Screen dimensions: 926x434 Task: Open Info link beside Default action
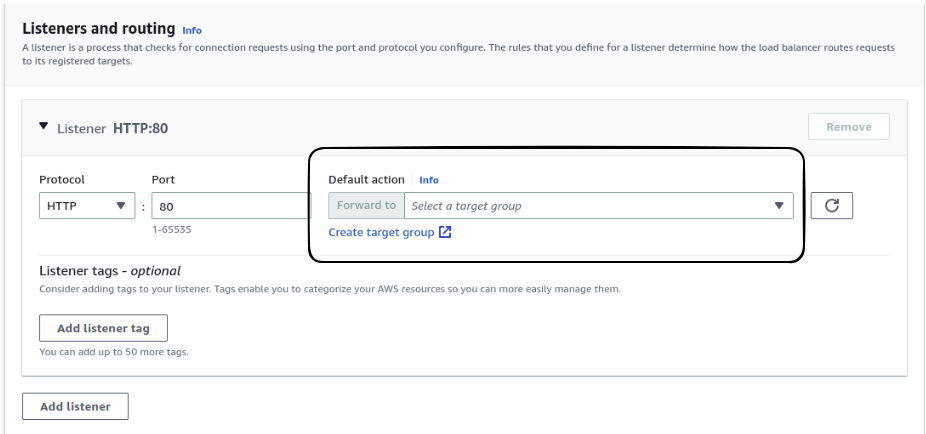(x=428, y=180)
